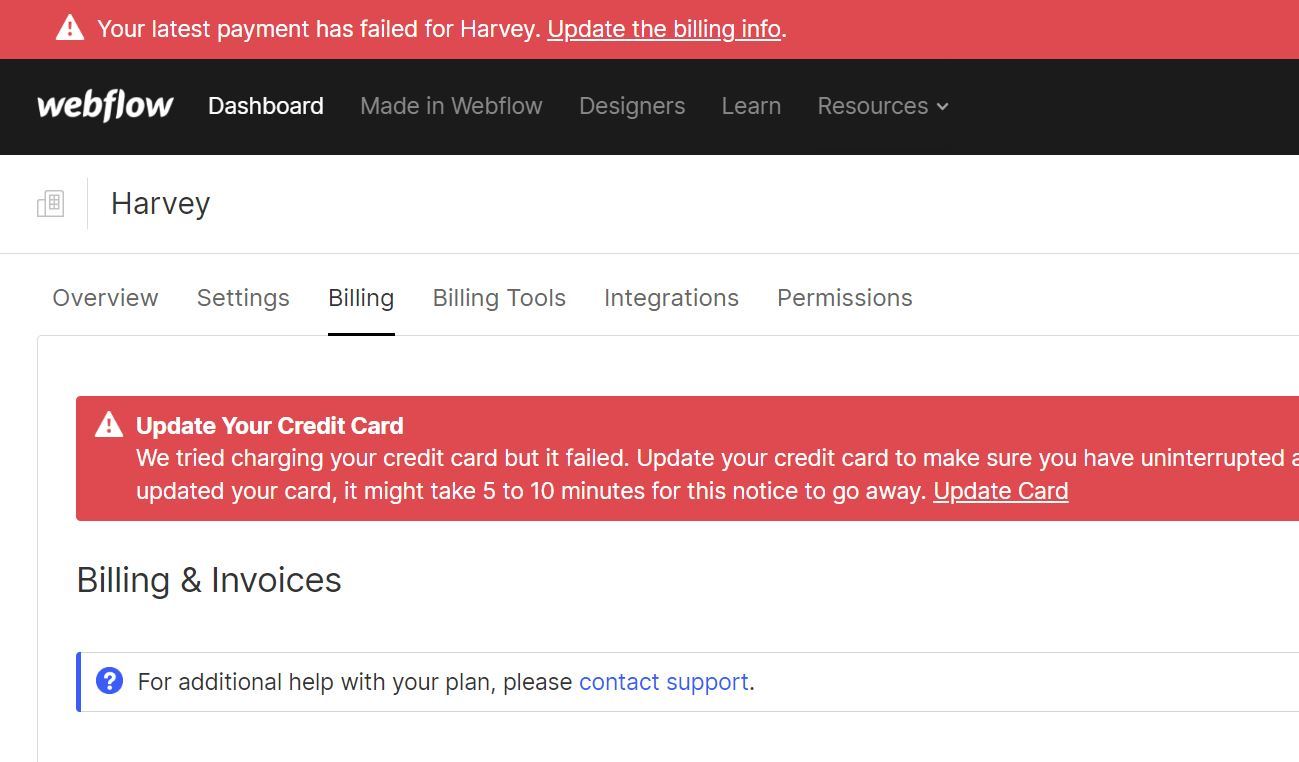Image resolution: width=1299 pixels, height=762 pixels.
Task: Click the Update the billing info link
Action: click(664, 29)
